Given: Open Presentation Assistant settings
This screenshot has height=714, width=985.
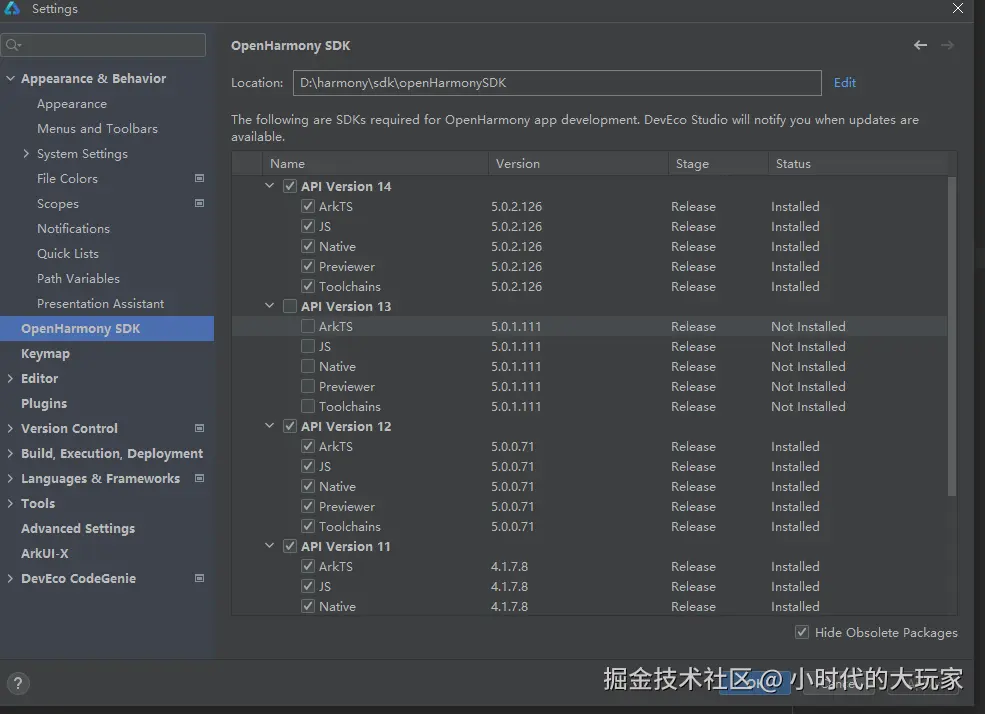Looking at the screenshot, I should 101,303.
